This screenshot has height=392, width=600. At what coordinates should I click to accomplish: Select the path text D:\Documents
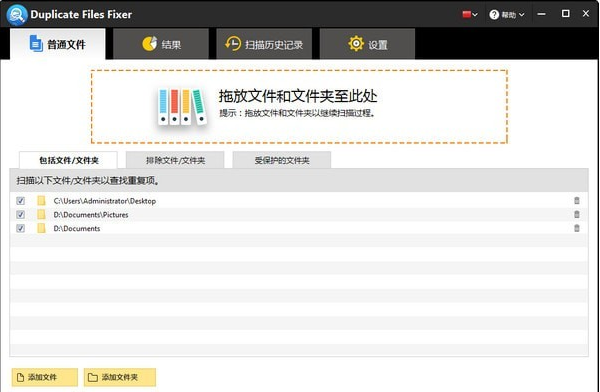click(x=77, y=229)
